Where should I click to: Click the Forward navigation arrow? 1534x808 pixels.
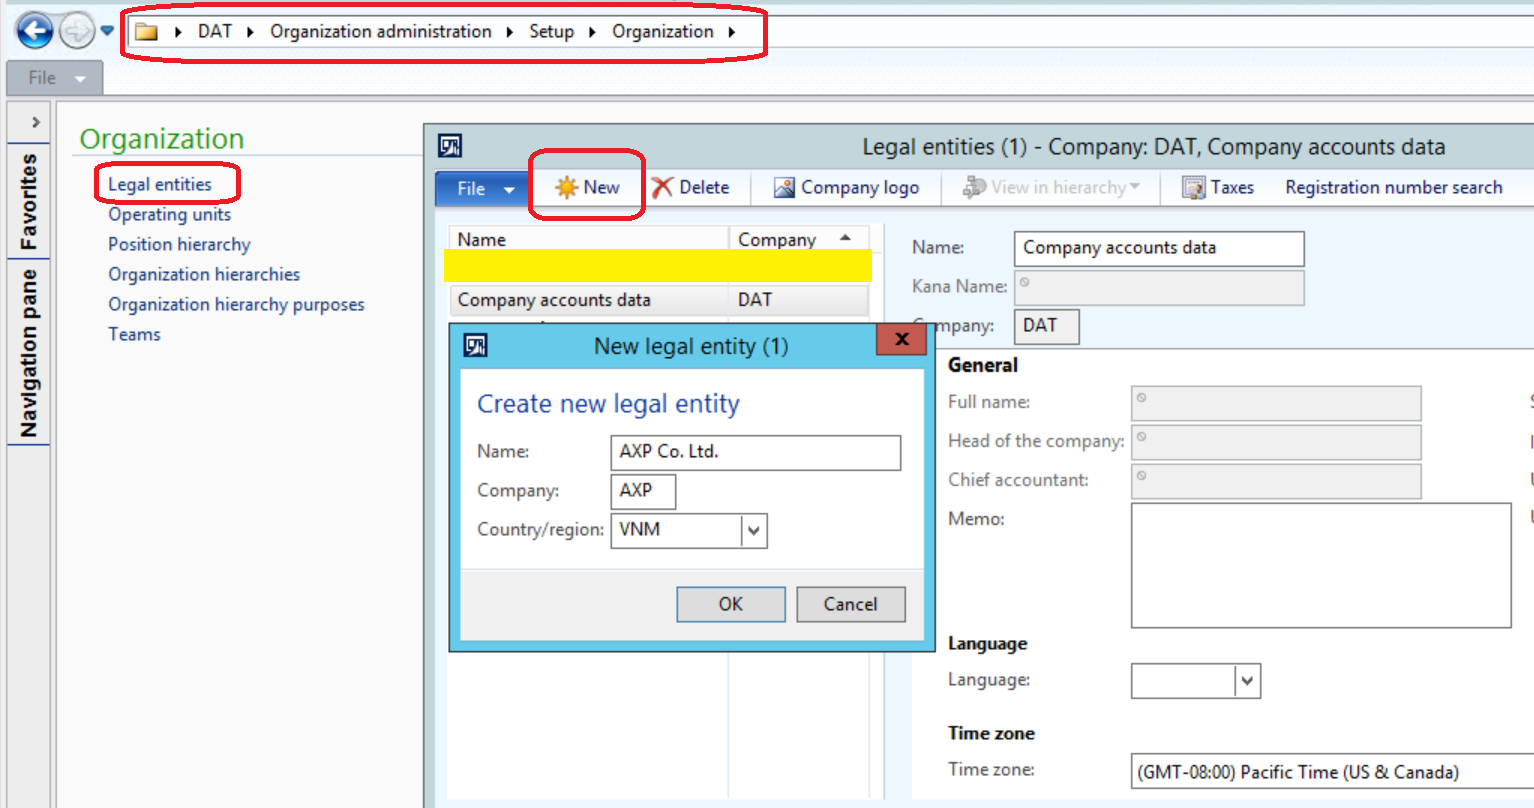76,31
